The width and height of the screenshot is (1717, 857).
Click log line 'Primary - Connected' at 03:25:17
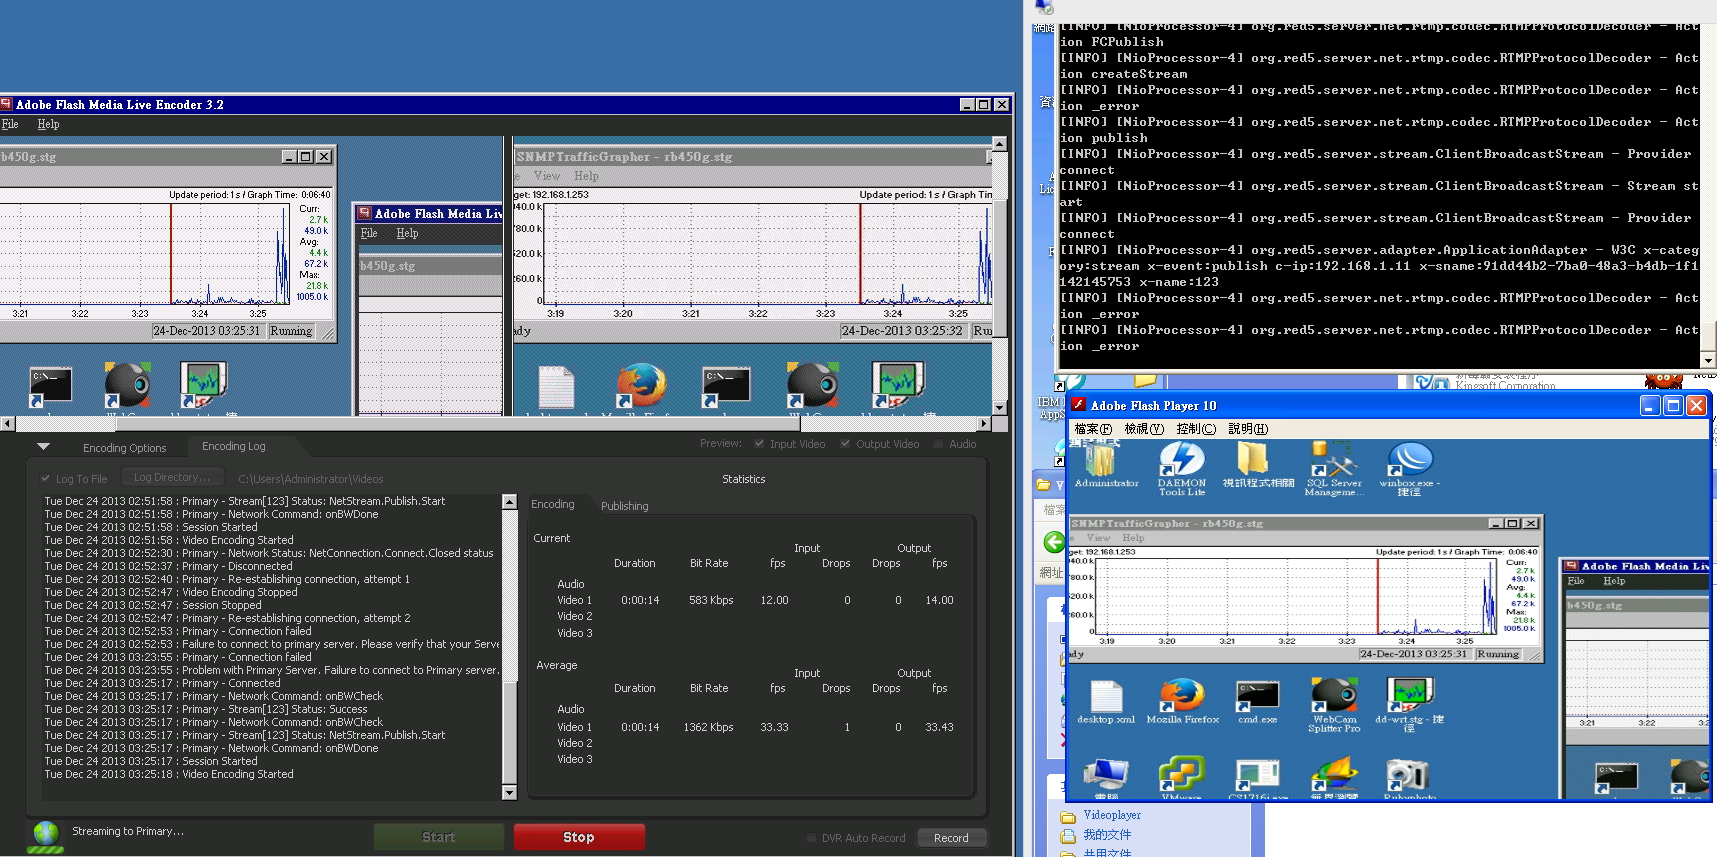162,683
